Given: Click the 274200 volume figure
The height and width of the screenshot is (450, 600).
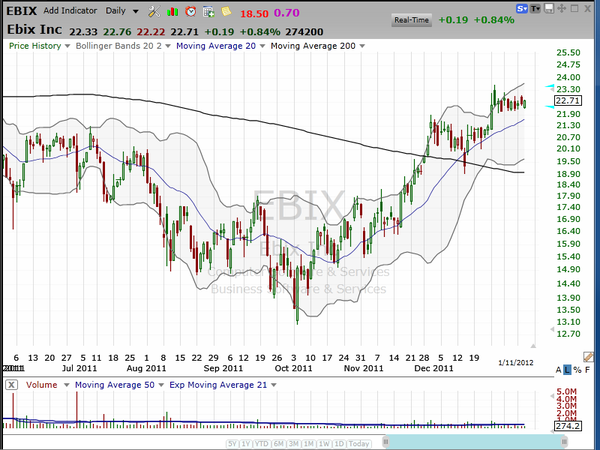Looking at the screenshot, I should [x=304, y=32].
